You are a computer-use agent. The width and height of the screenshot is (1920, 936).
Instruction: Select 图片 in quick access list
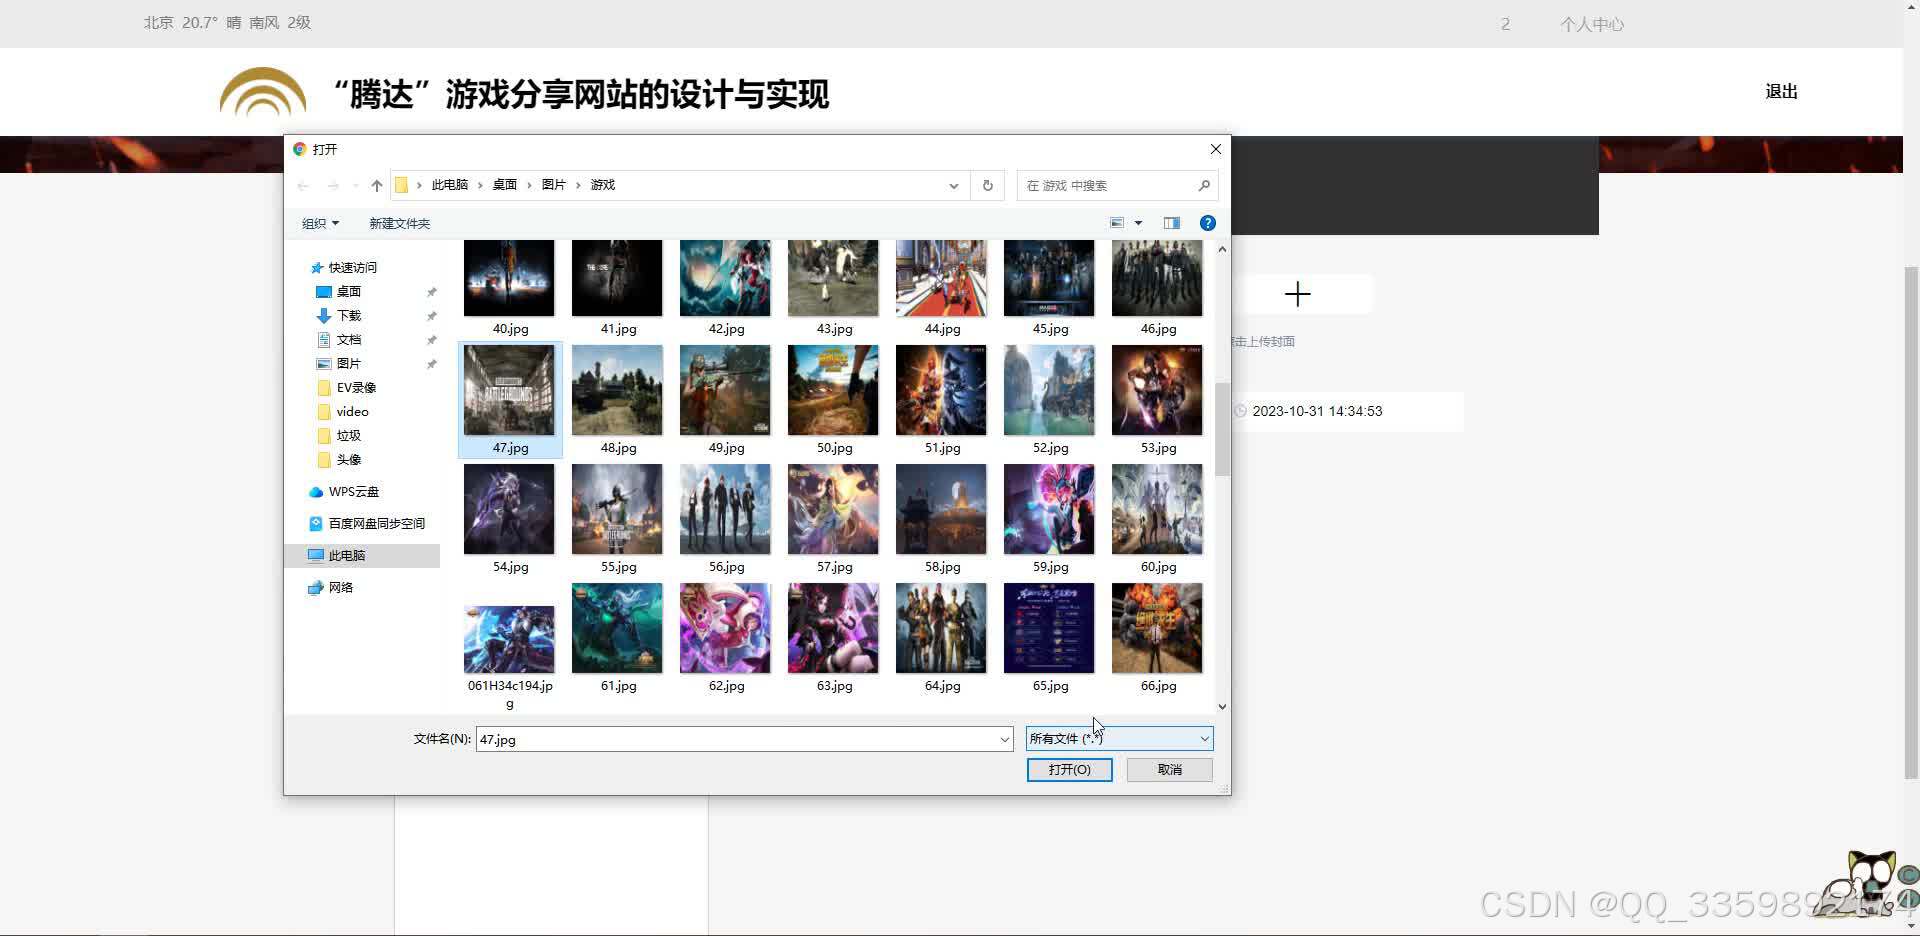tap(348, 363)
